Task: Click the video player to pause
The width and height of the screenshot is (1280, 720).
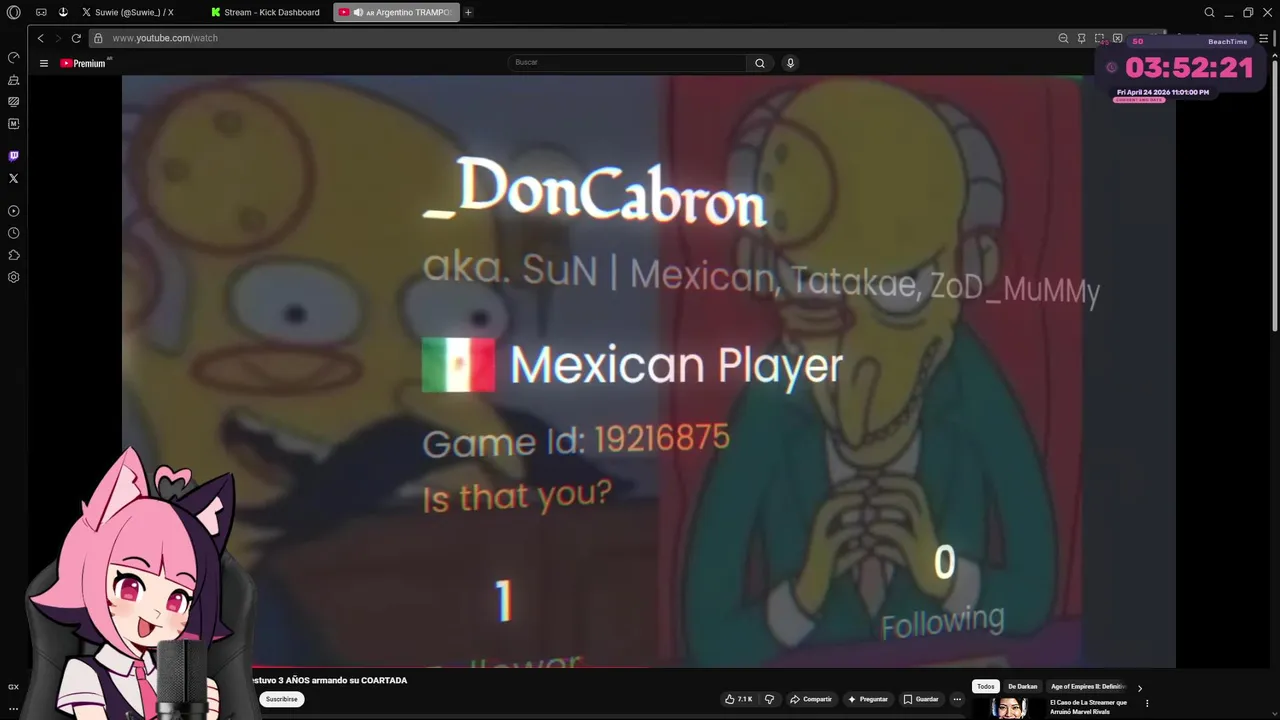Action: click(x=648, y=370)
